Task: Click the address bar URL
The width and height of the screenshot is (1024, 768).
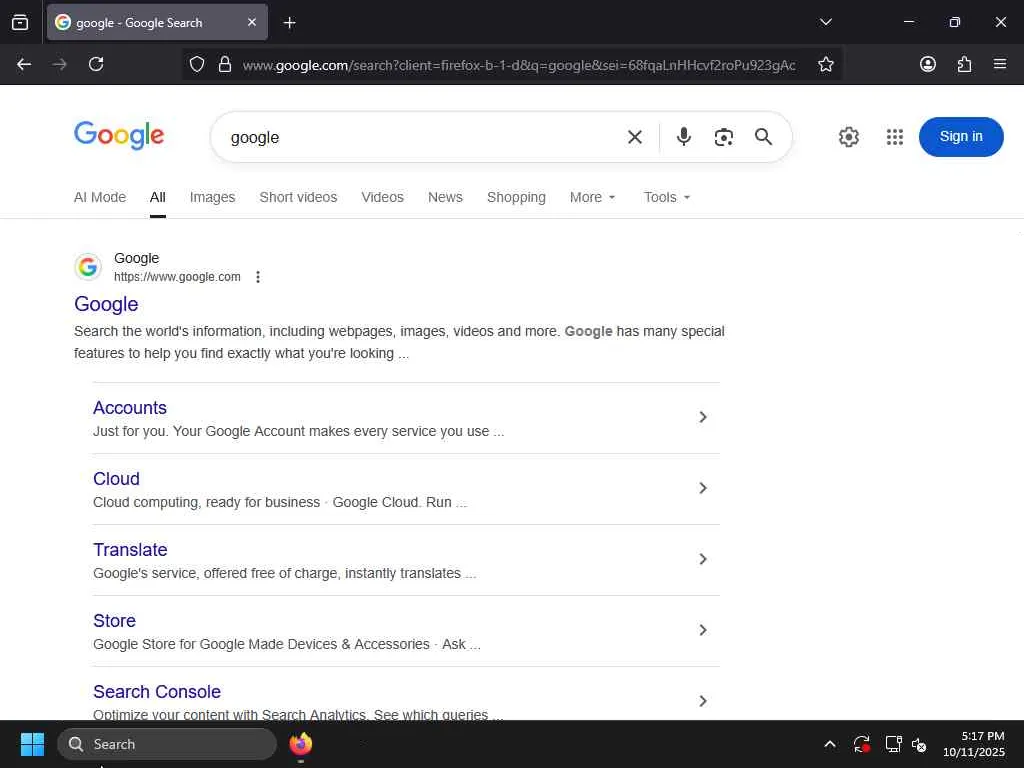Action: coord(519,65)
